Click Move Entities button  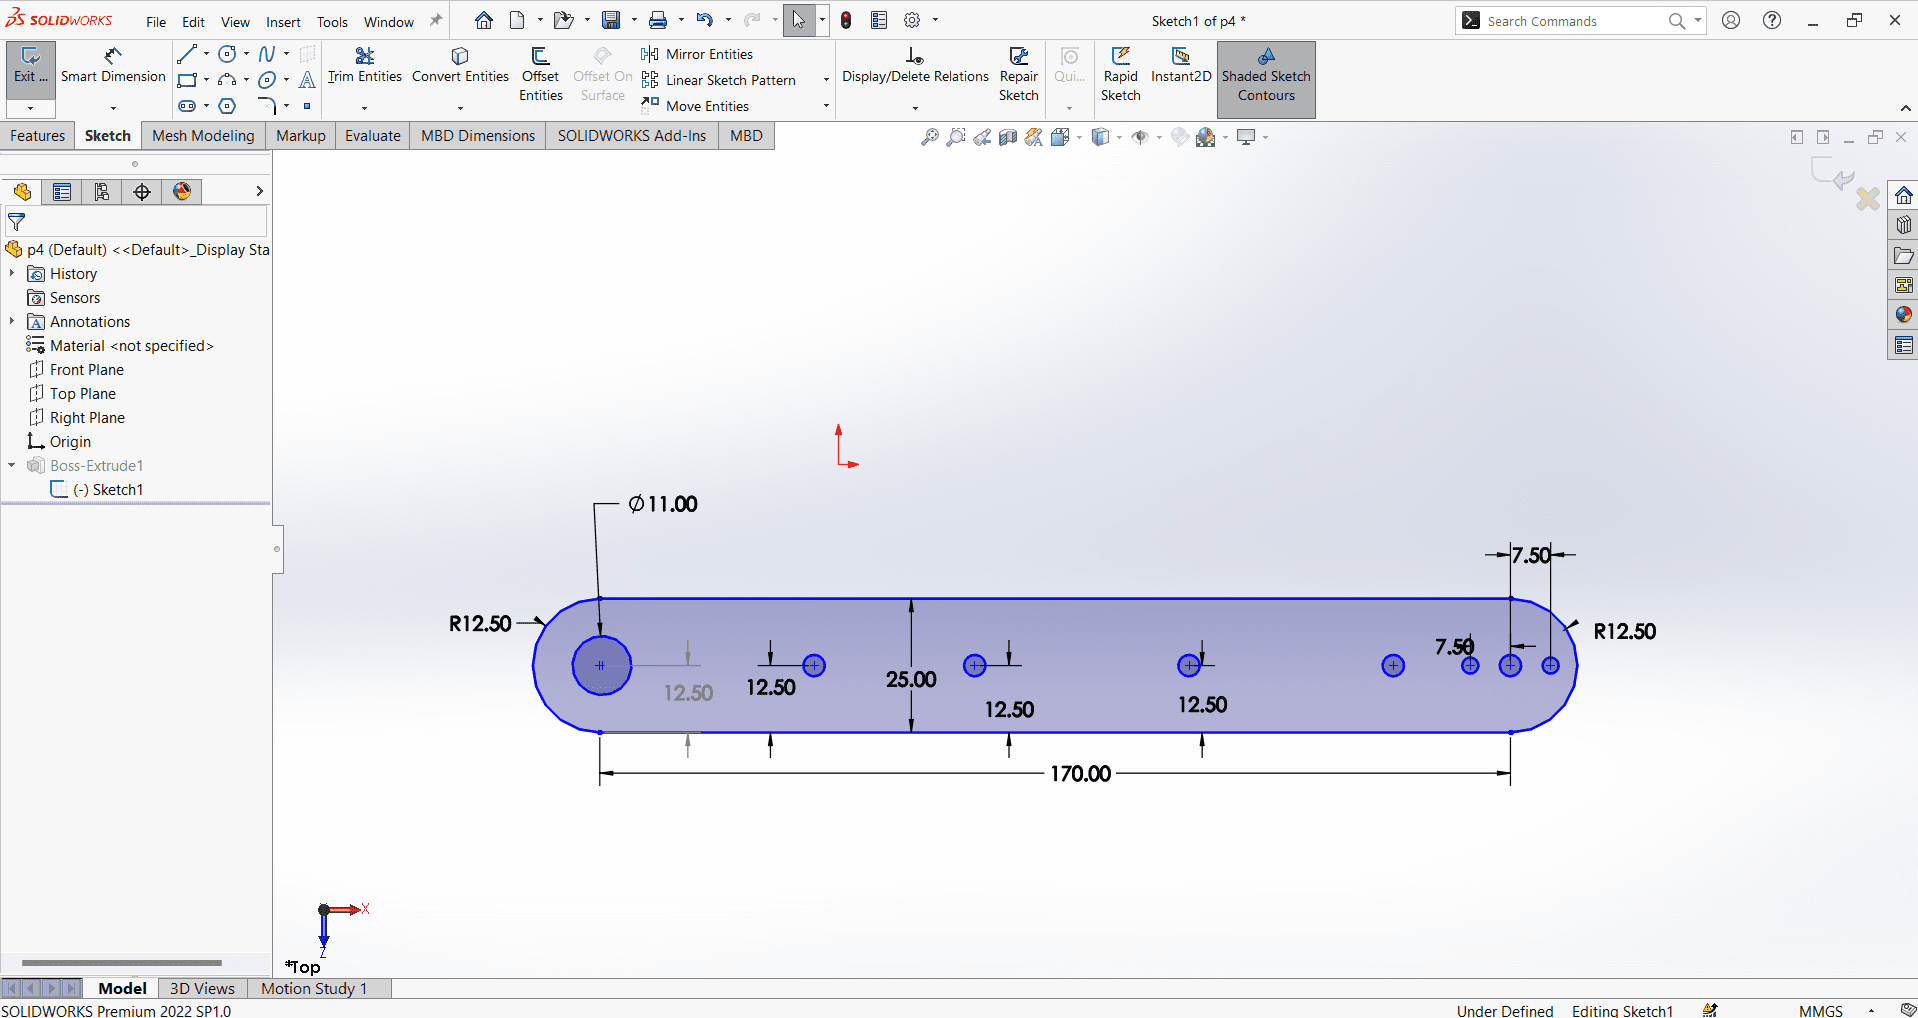tap(695, 106)
